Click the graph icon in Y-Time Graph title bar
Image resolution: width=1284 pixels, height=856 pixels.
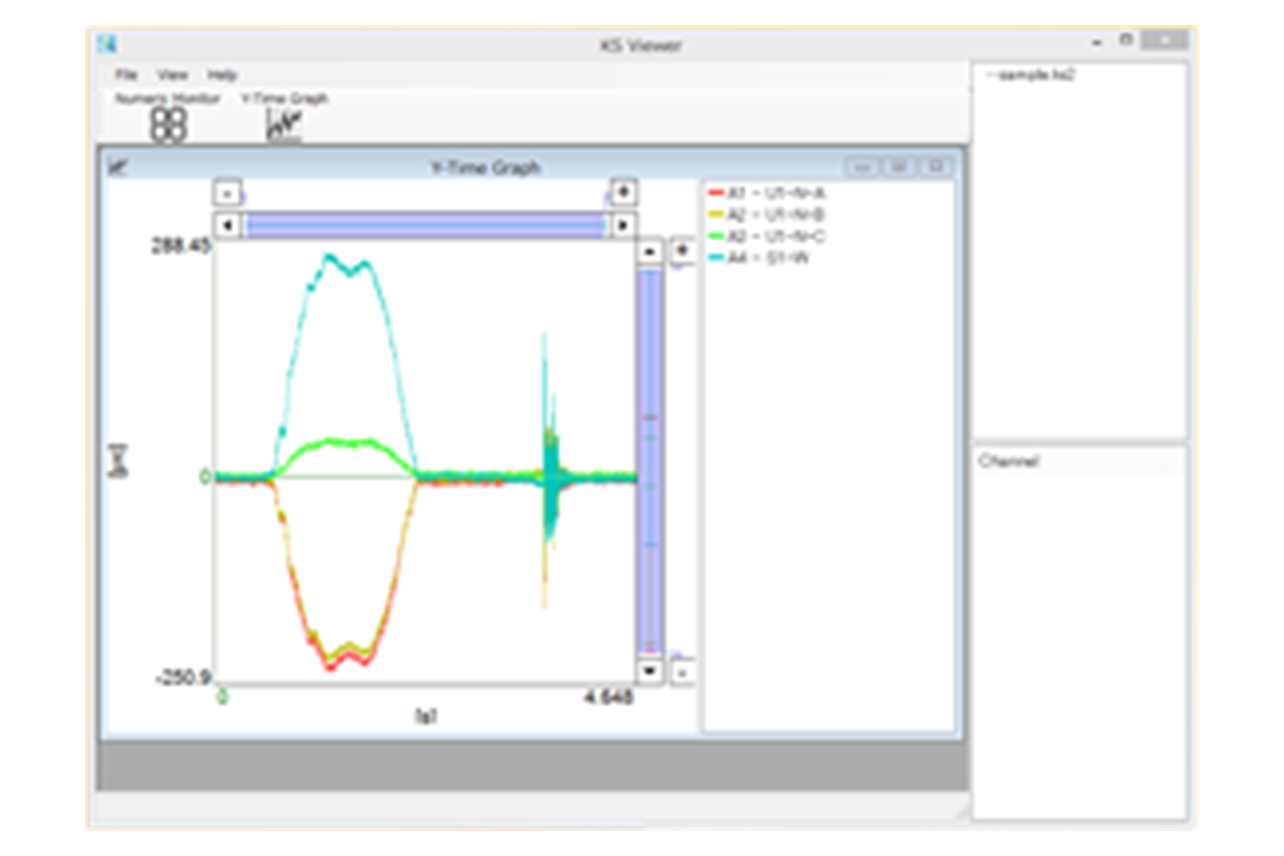(116, 167)
